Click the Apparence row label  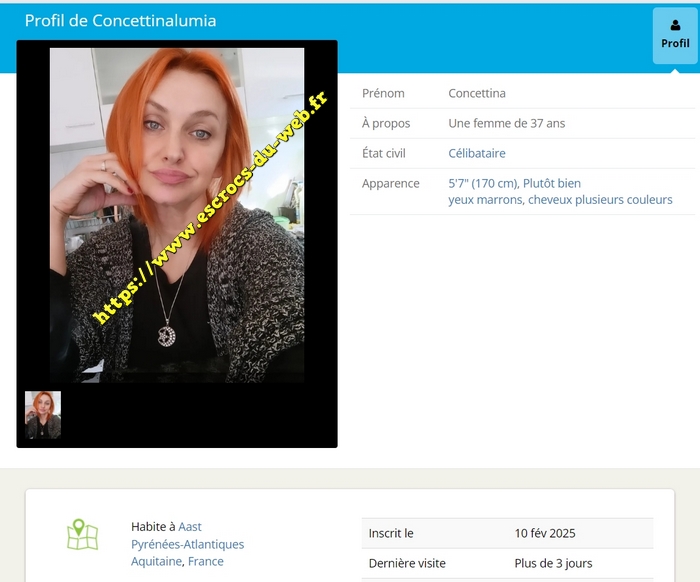390,184
